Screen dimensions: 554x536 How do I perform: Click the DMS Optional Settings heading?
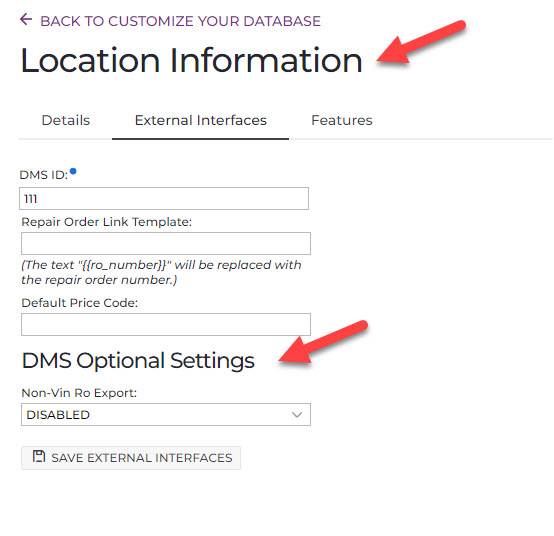coord(138,361)
